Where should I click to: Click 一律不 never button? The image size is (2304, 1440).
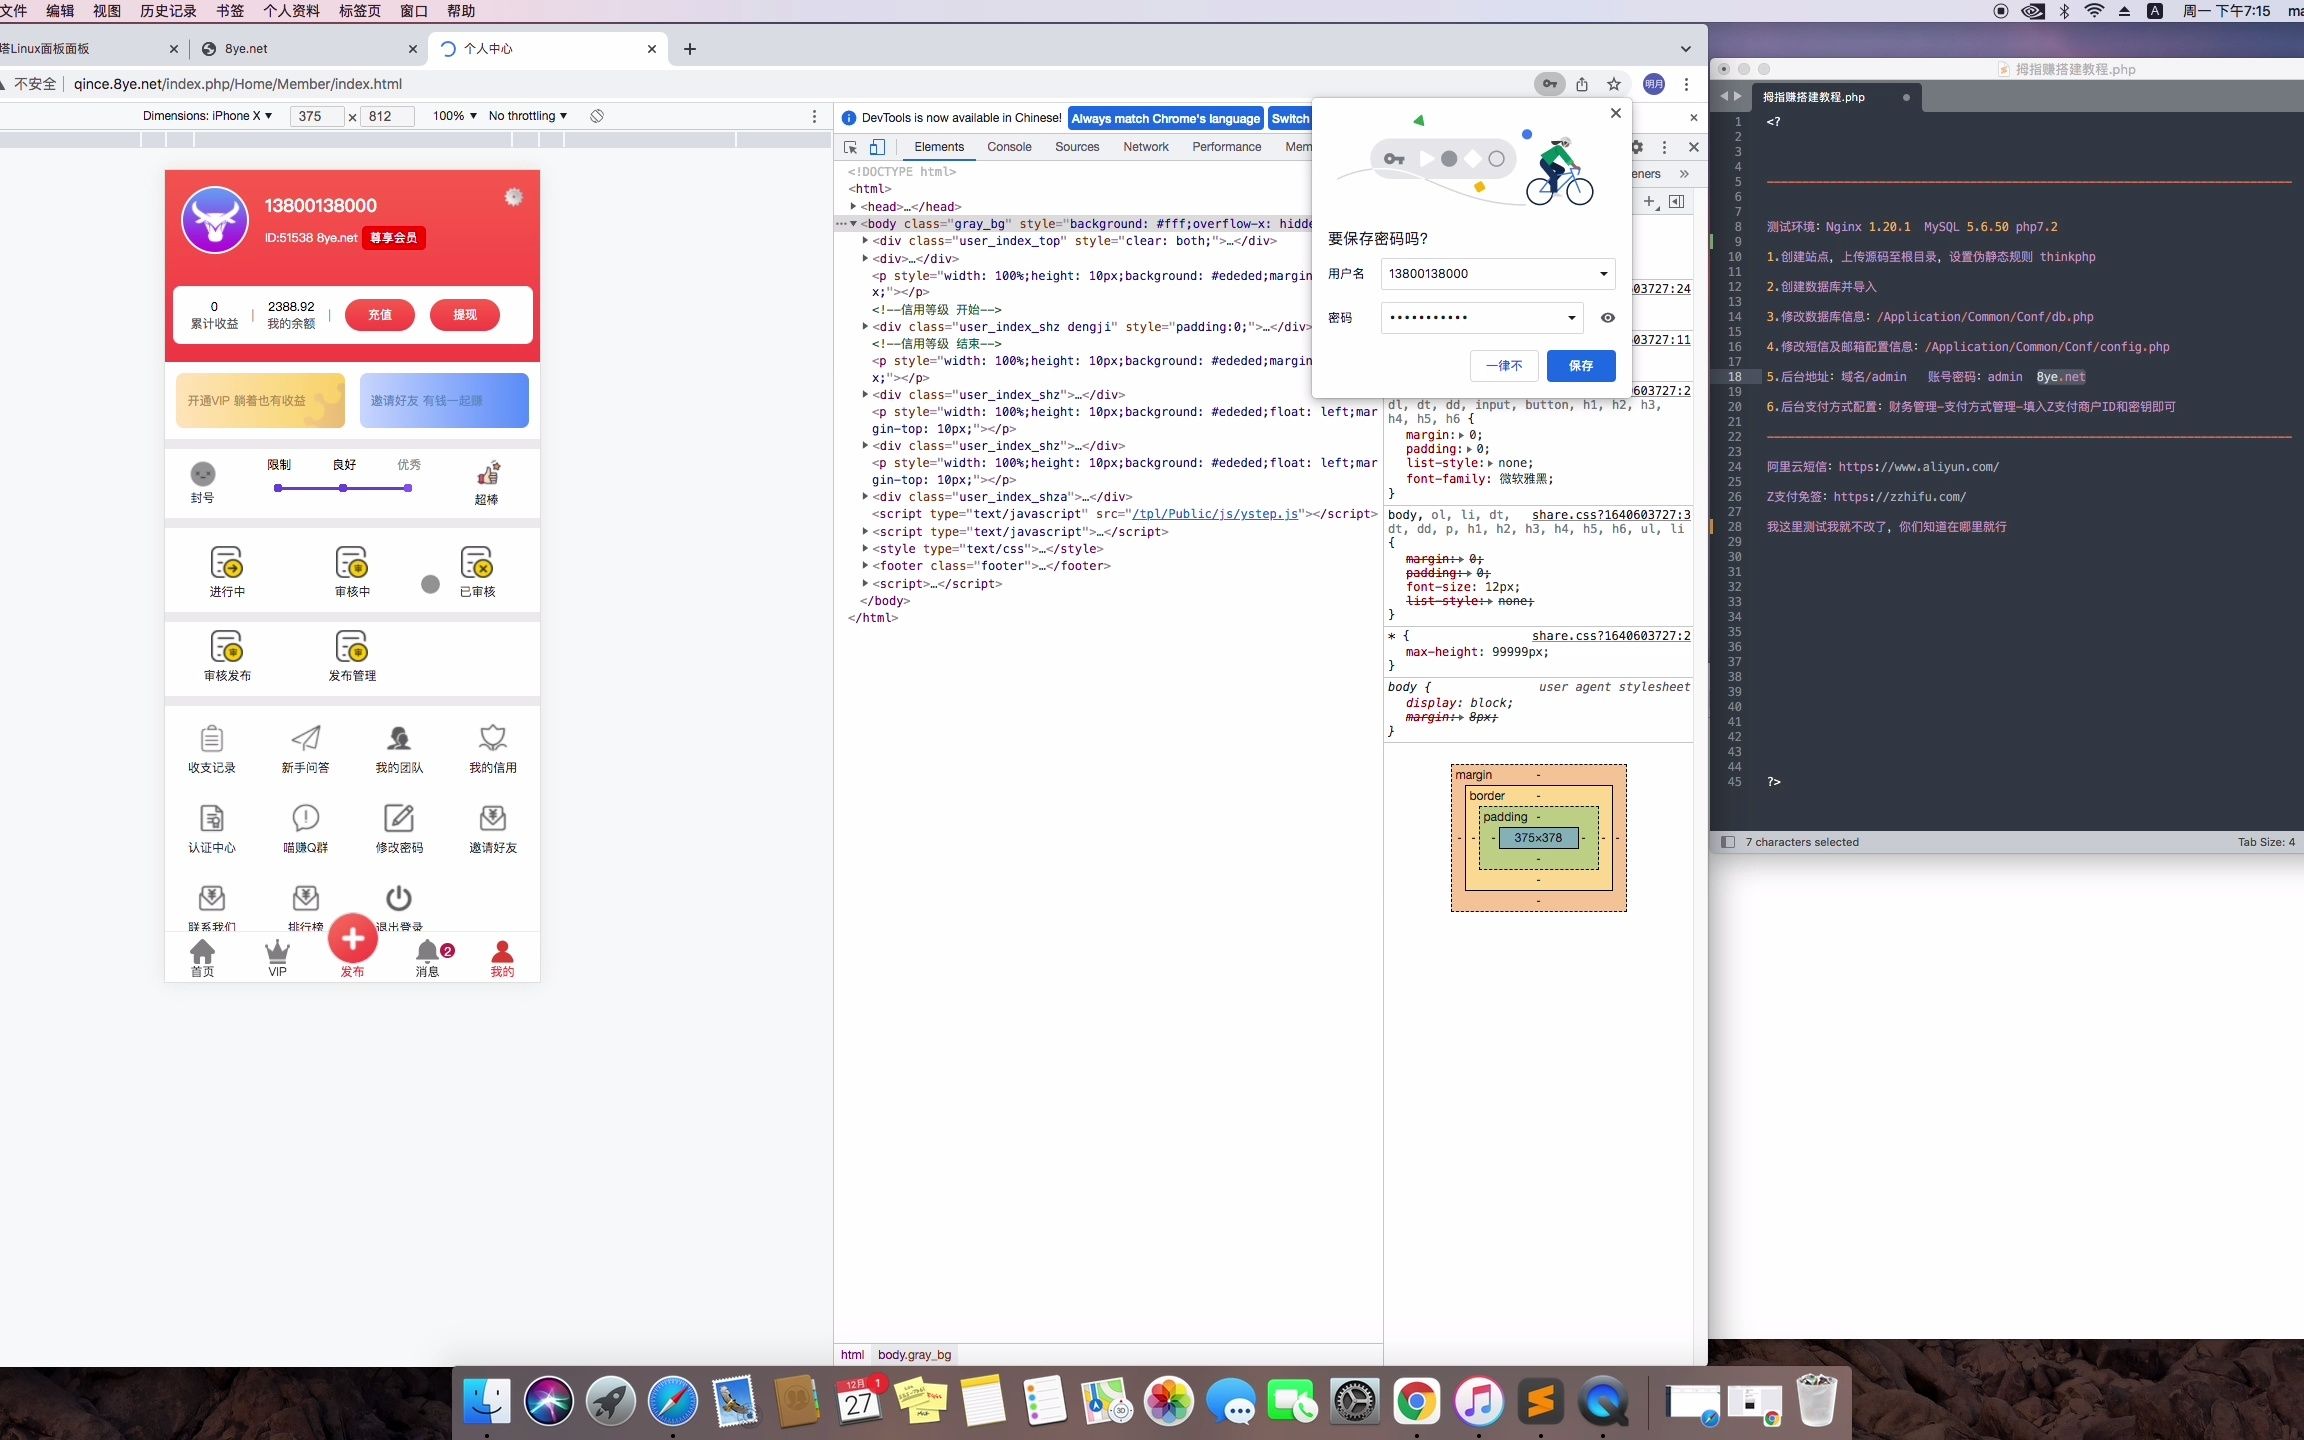[x=1504, y=366]
